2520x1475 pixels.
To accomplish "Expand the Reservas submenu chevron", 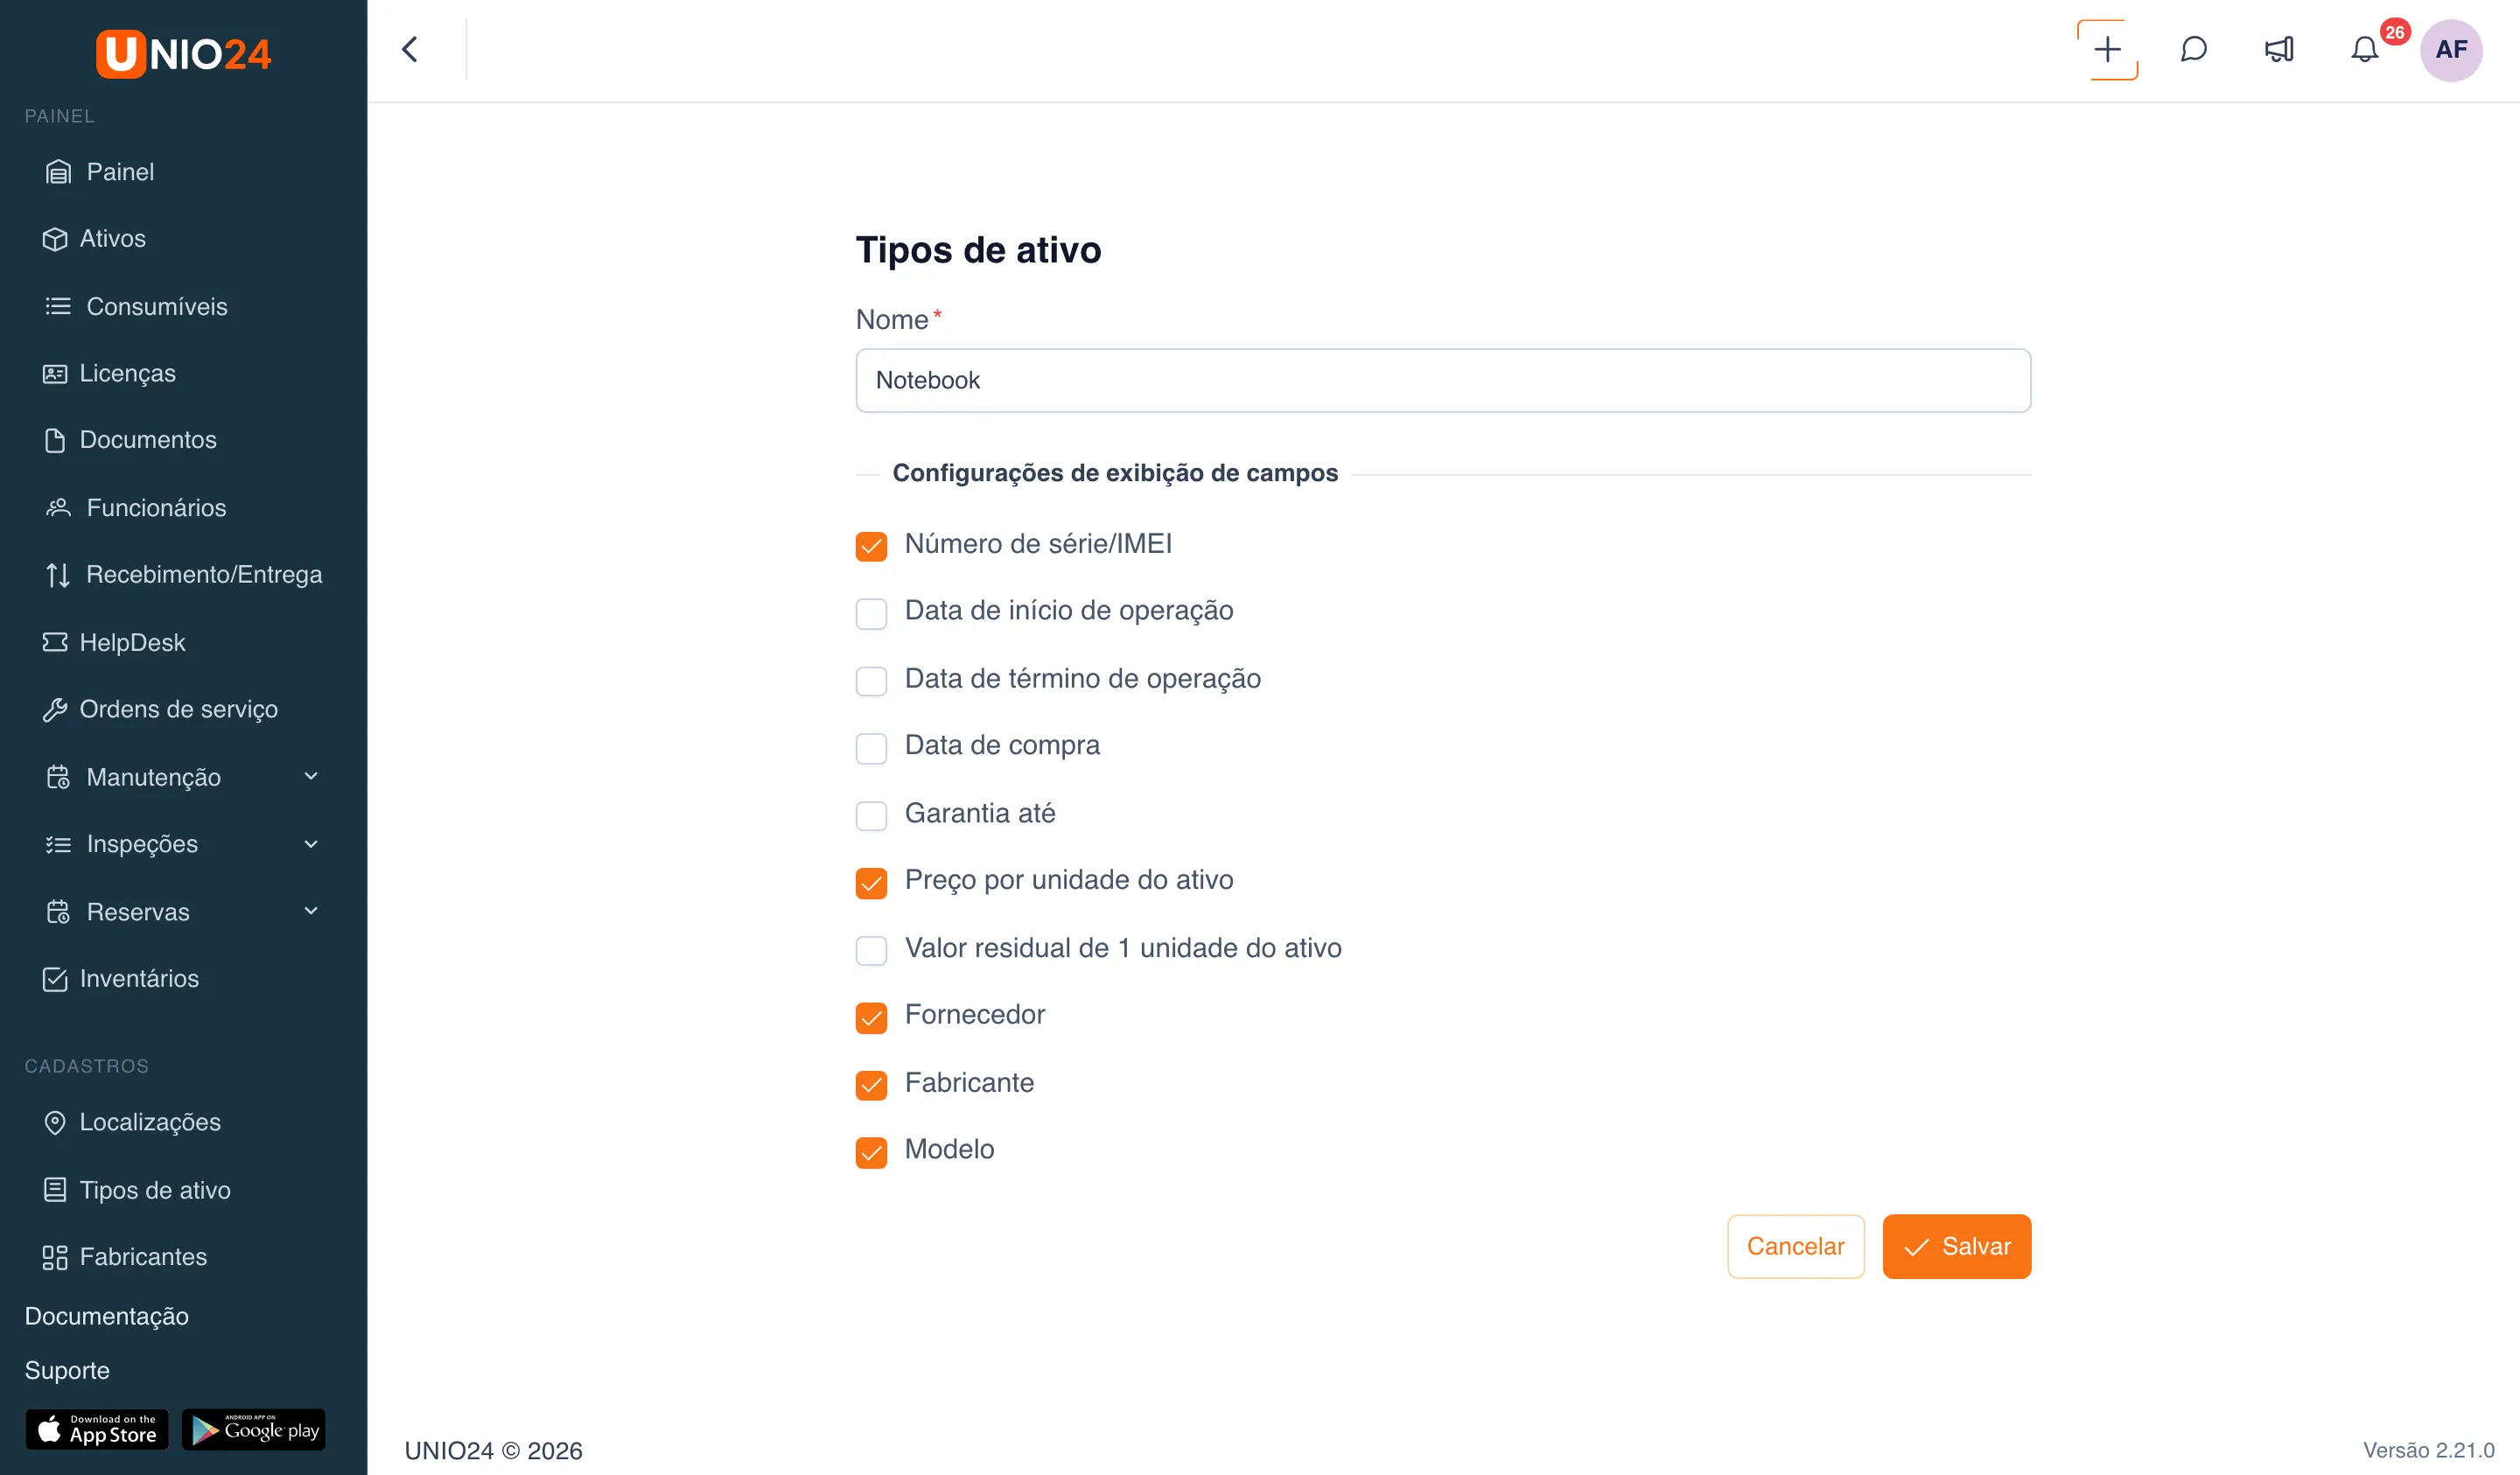I will click(311, 911).
